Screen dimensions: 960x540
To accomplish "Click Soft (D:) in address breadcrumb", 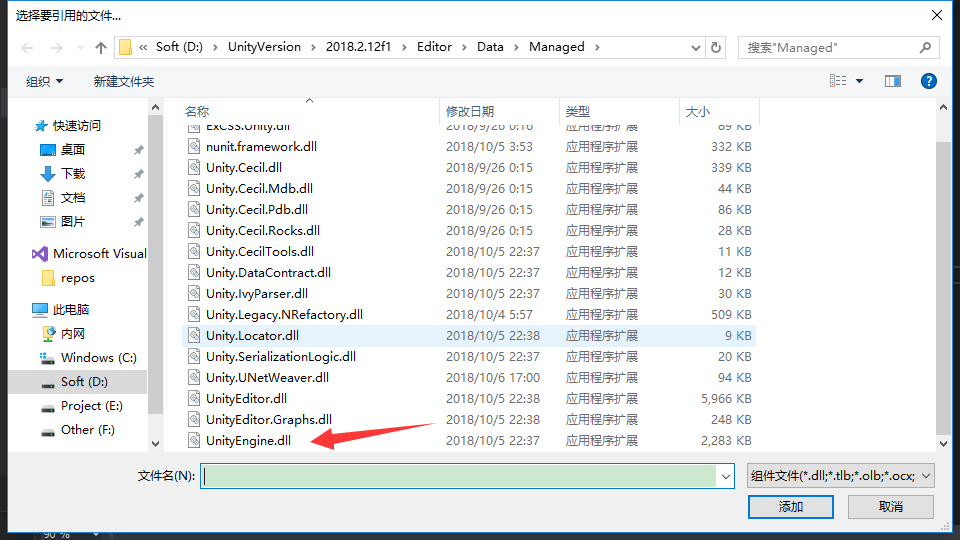I will tap(179, 47).
